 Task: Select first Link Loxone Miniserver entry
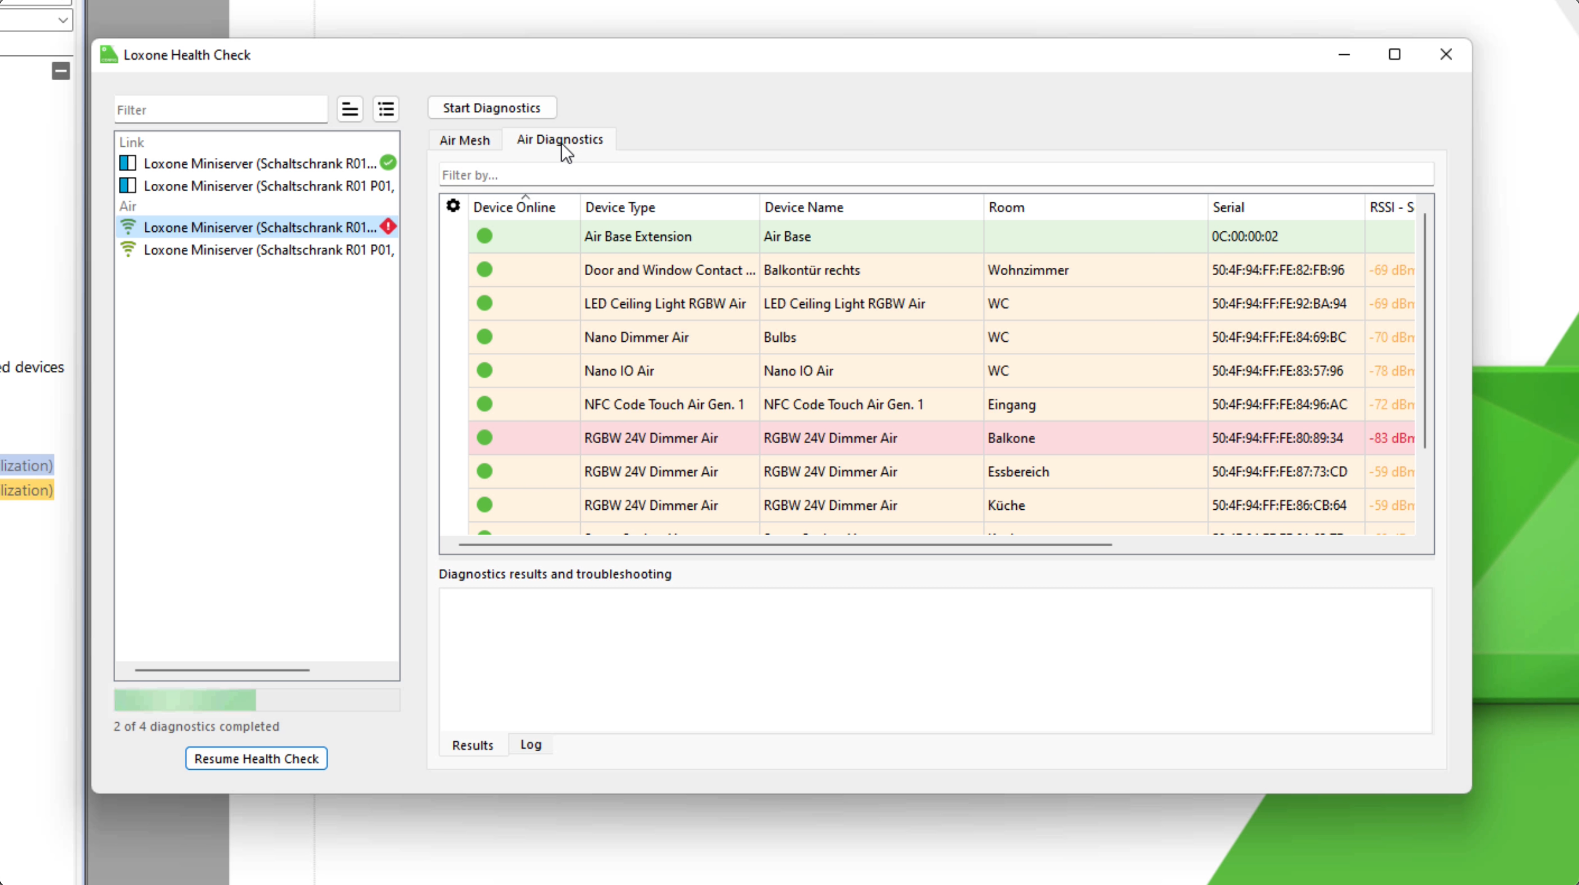click(x=257, y=163)
